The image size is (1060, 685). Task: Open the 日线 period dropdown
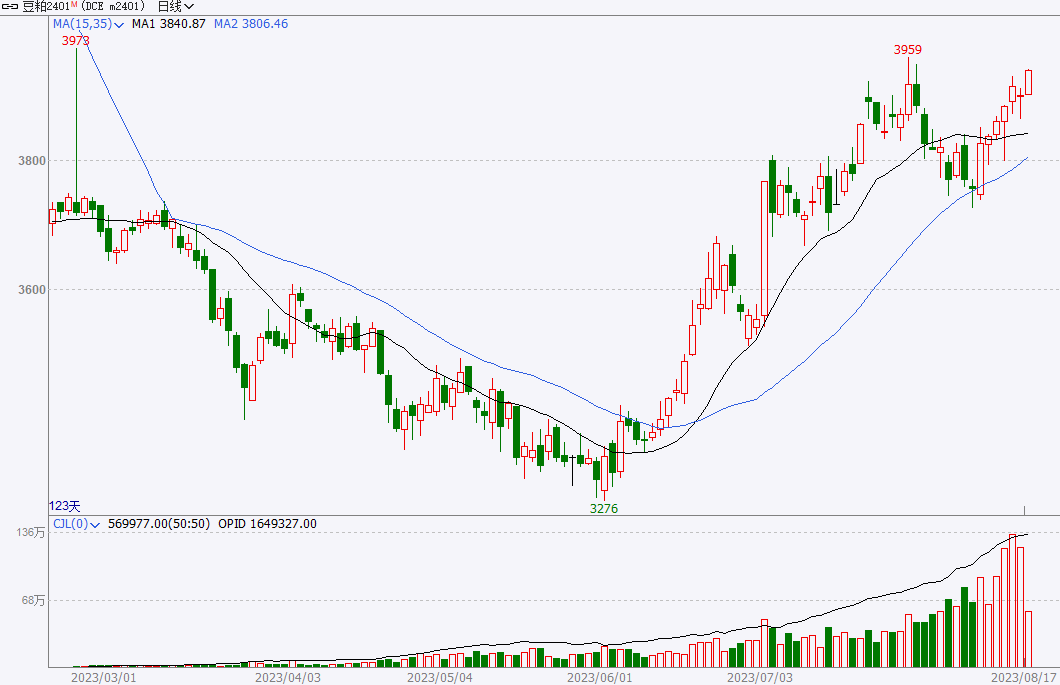coord(176,7)
